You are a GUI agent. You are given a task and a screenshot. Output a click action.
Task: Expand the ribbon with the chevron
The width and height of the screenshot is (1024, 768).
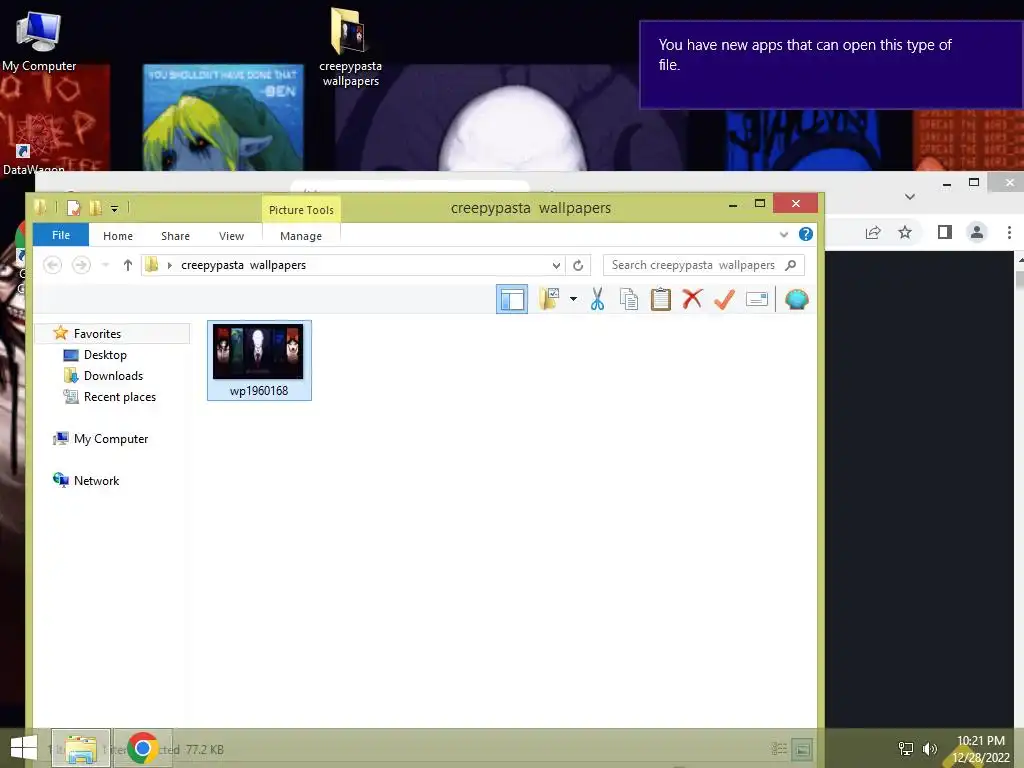point(784,234)
